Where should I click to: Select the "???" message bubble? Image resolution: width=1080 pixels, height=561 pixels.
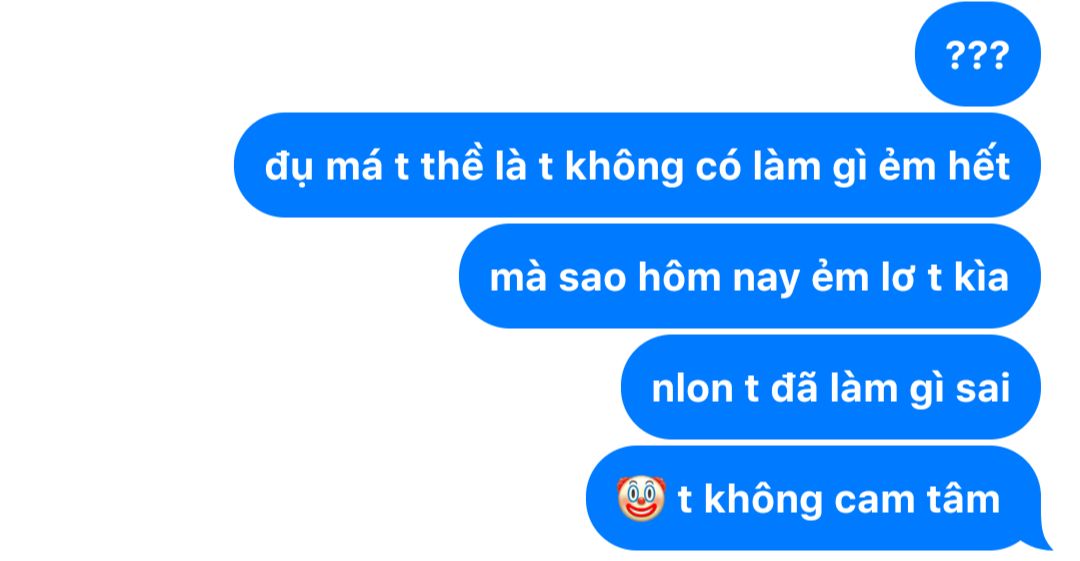coord(977,54)
